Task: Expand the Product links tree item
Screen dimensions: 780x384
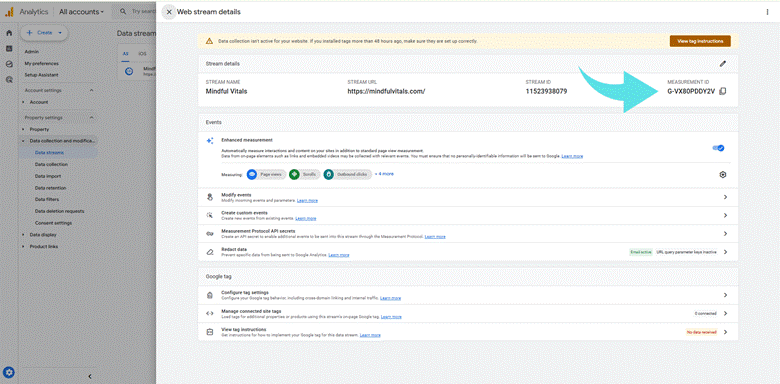Action: [x=23, y=247]
